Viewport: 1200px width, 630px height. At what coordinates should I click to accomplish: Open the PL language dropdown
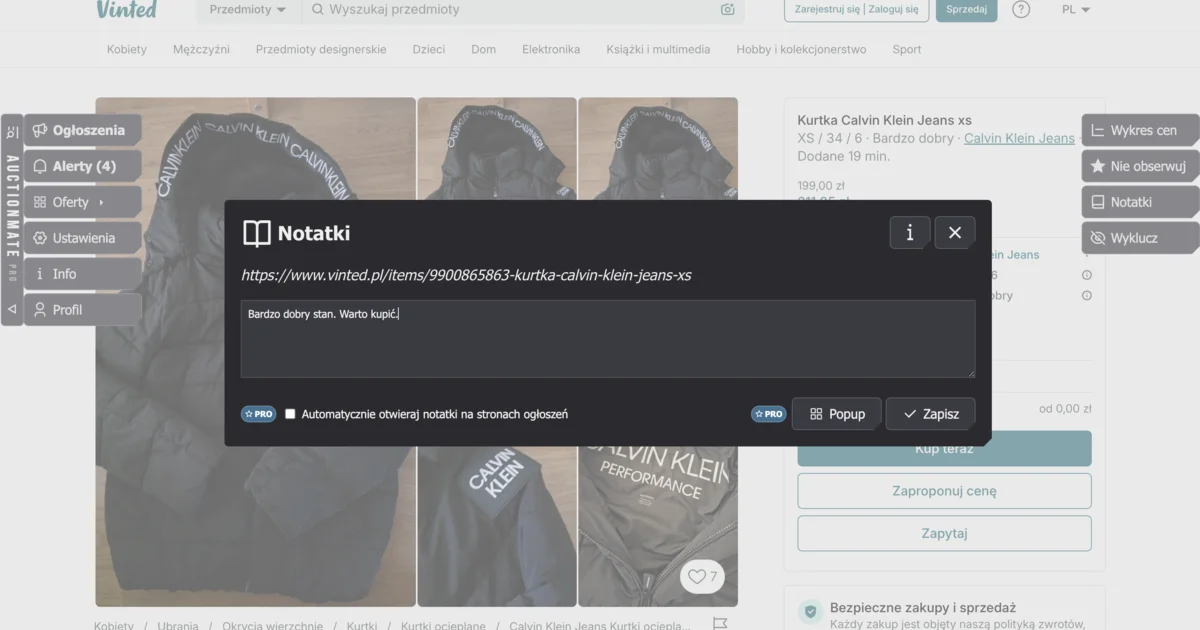pos(1076,9)
